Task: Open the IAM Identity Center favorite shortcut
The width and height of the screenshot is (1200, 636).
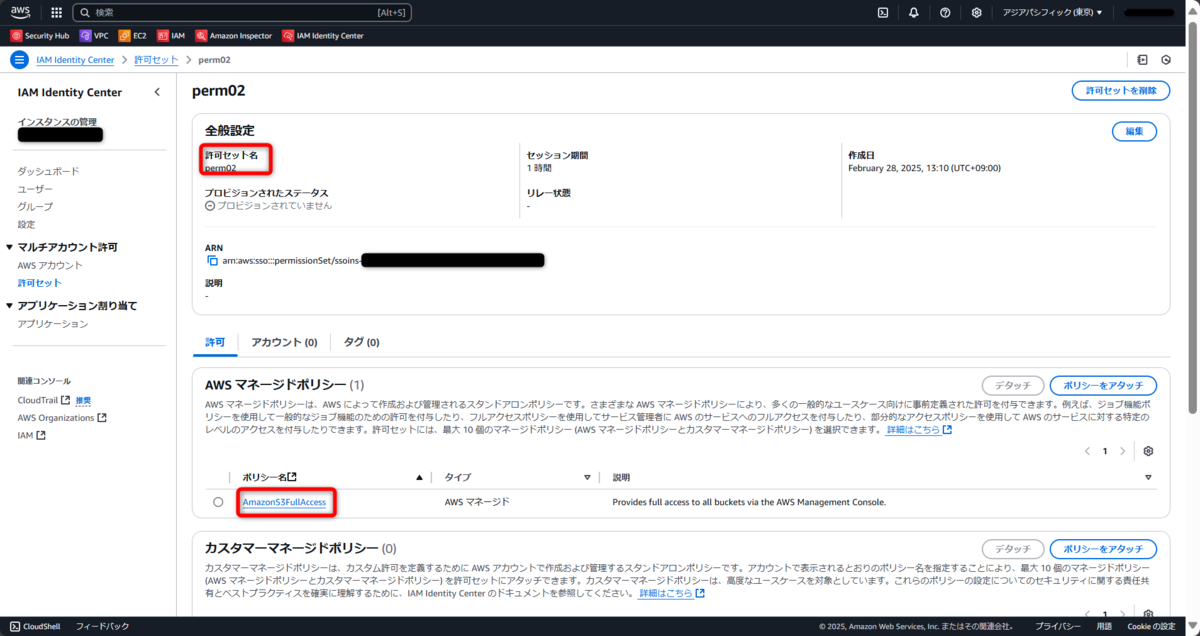Action: point(323,35)
